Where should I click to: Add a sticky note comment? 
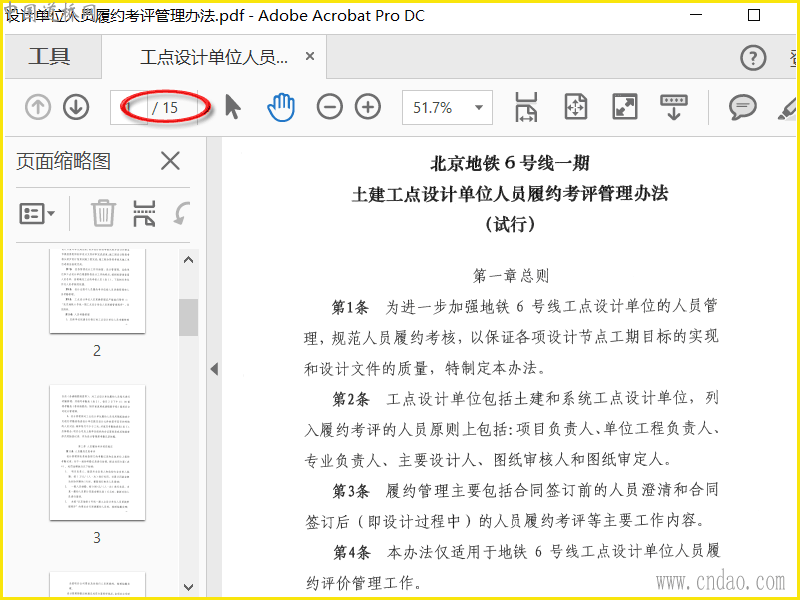(742, 107)
